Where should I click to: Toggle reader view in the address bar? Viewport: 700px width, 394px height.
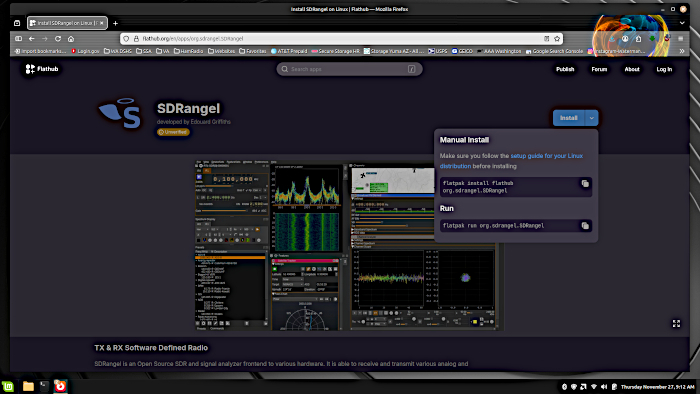pyautogui.click(x=546, y=39)
